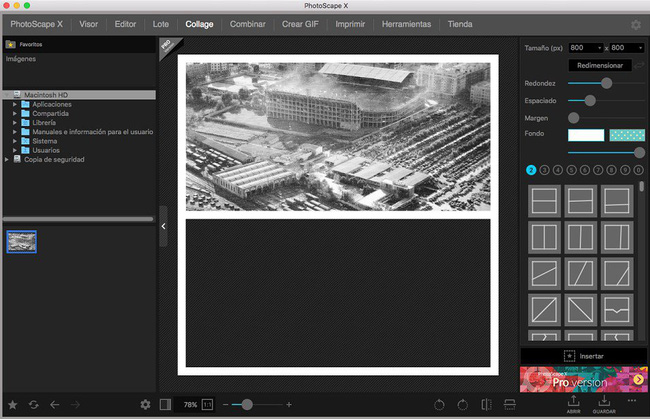Click GUARDAR save icon
The width and height of the screenshot is (650, 419).
click(604, 404)
